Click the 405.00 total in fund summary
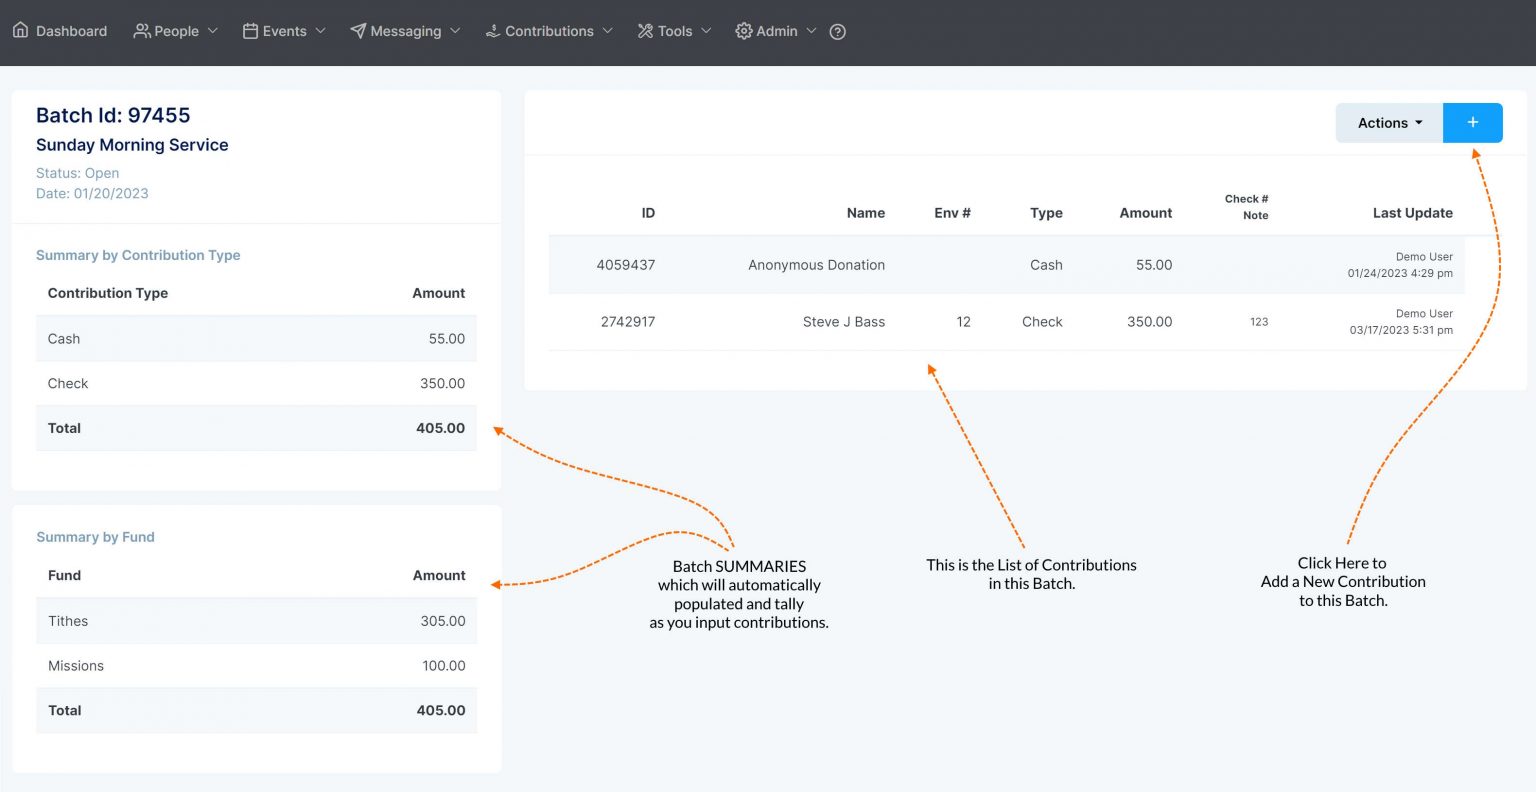This screenshot has height=792, width=1536. 441,710
